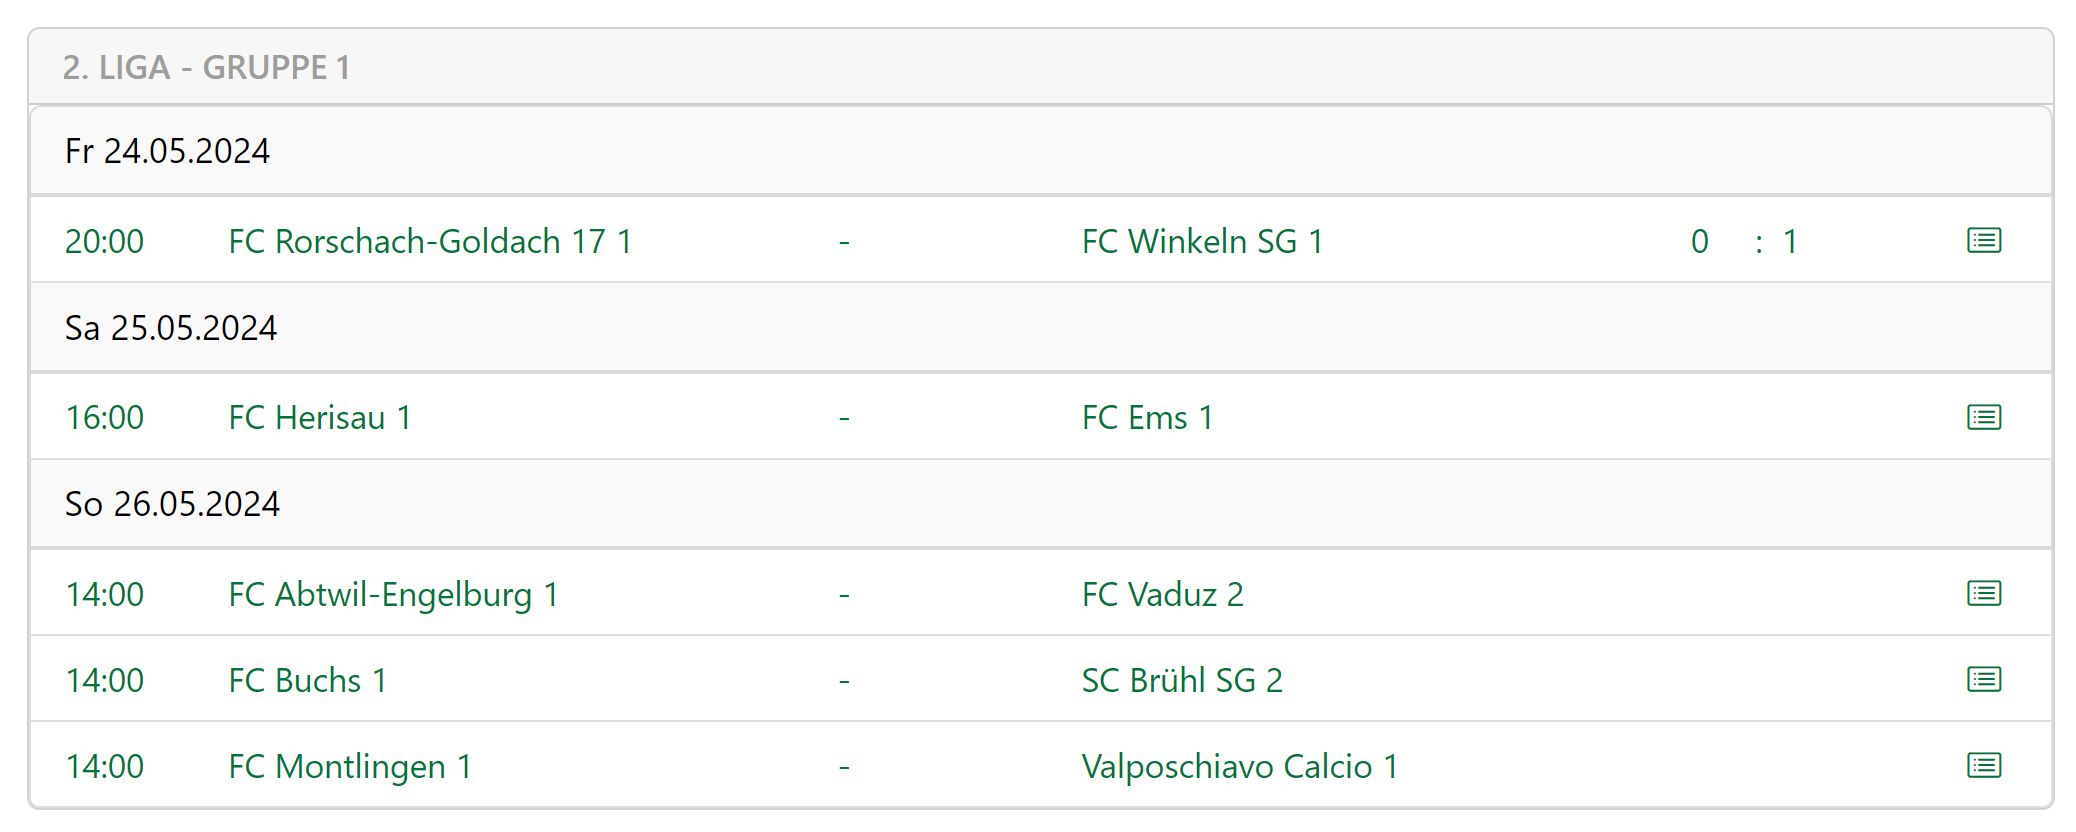The image size is (2076, 832).
Task: Open FC Ems 1 team page
Action: (1147, 417)
